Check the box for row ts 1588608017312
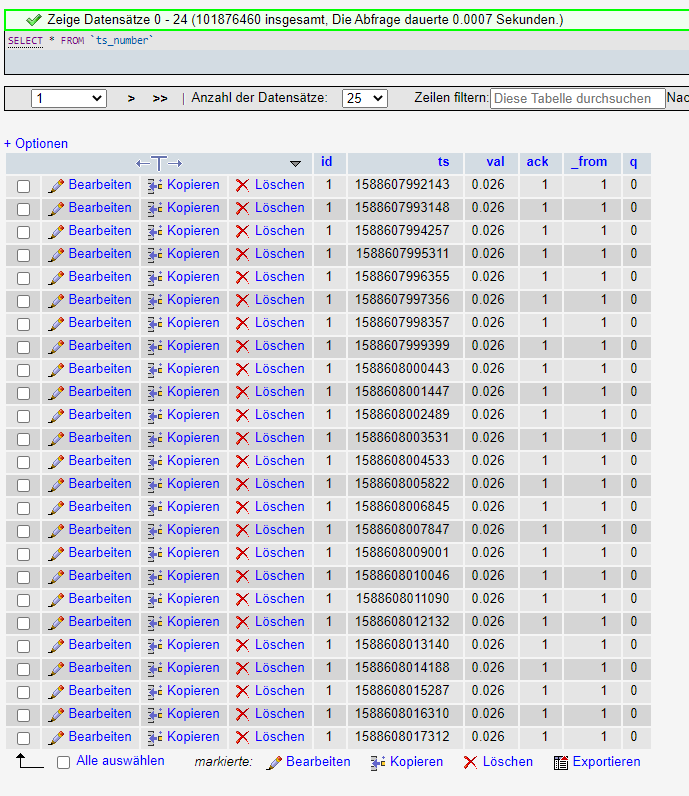This screenshot has height=796, width=689. click(23, 739)
